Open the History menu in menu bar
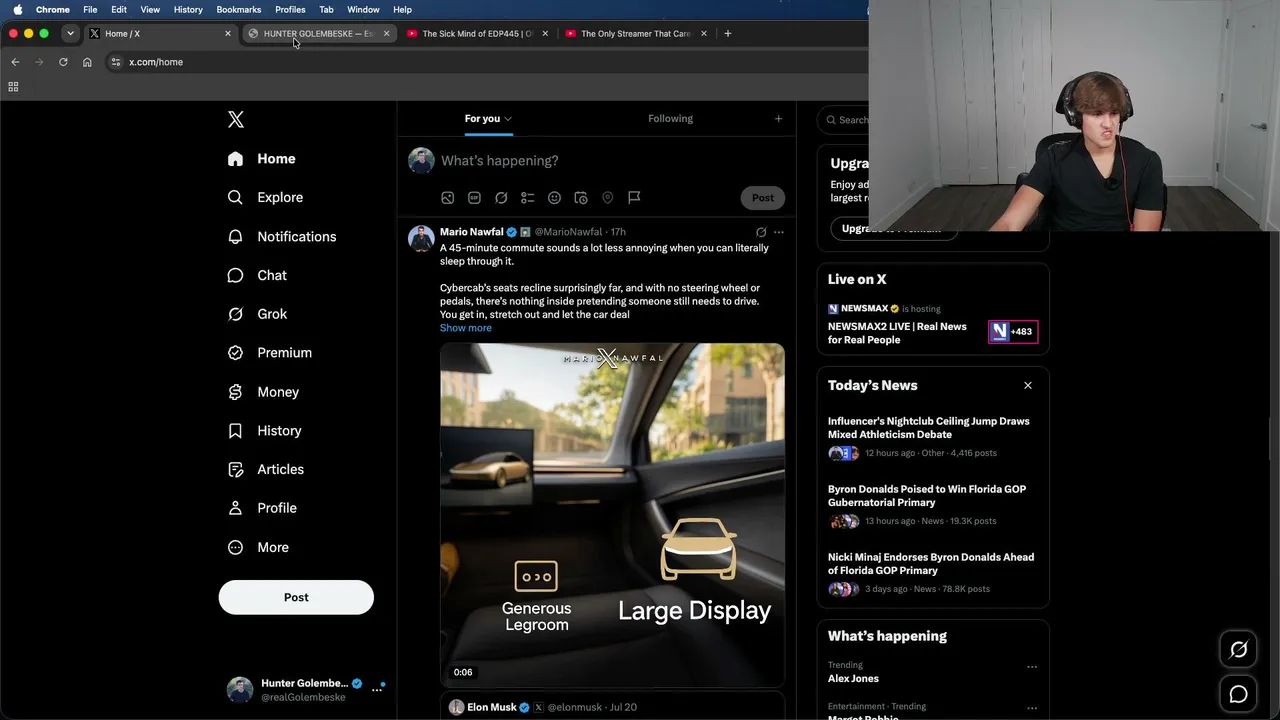The image size is (1280, 720). (188, 10)
